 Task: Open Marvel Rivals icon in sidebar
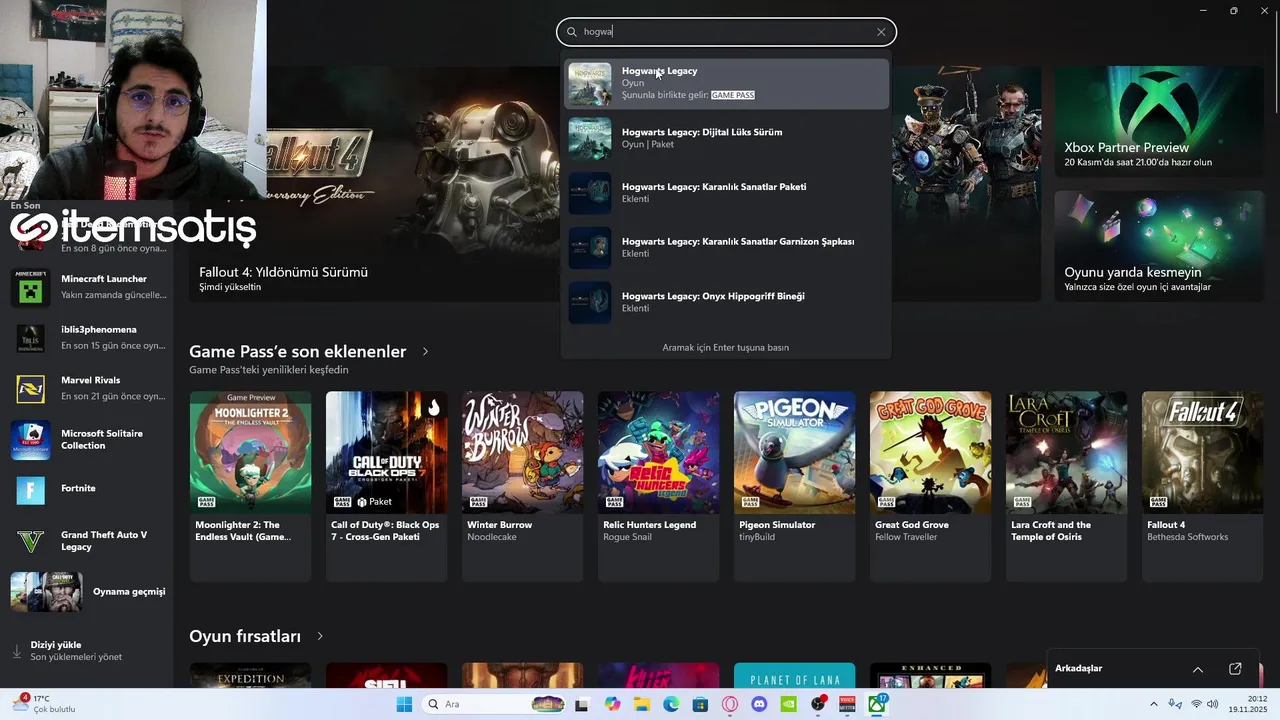pyautogui.click(x=30, y=388)
